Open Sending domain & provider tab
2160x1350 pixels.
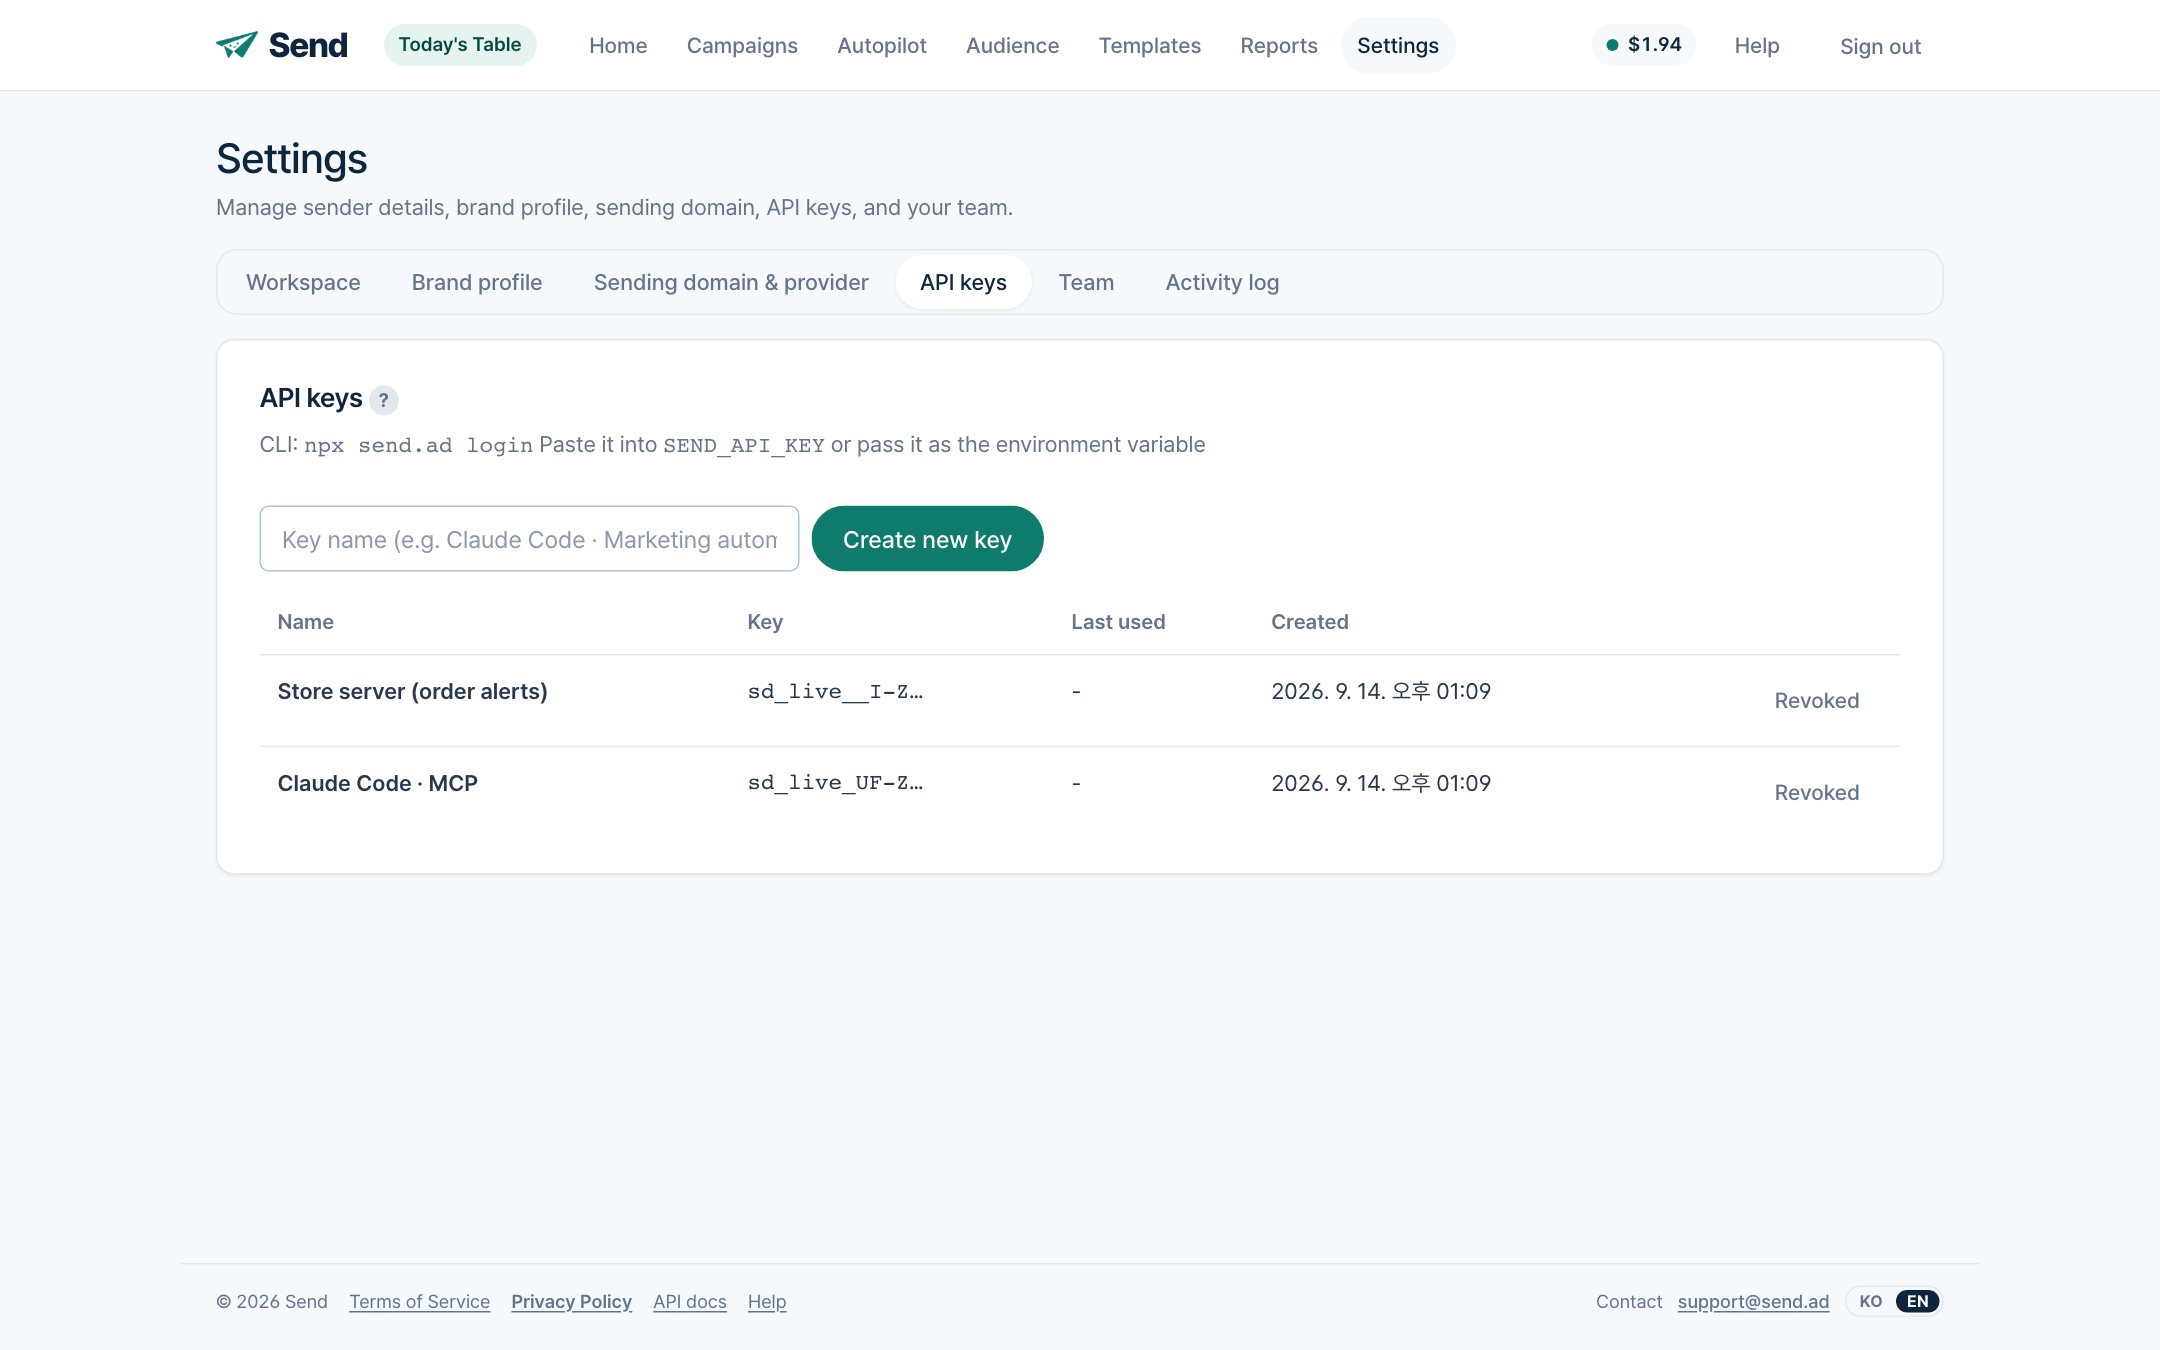tap(731, 283)
